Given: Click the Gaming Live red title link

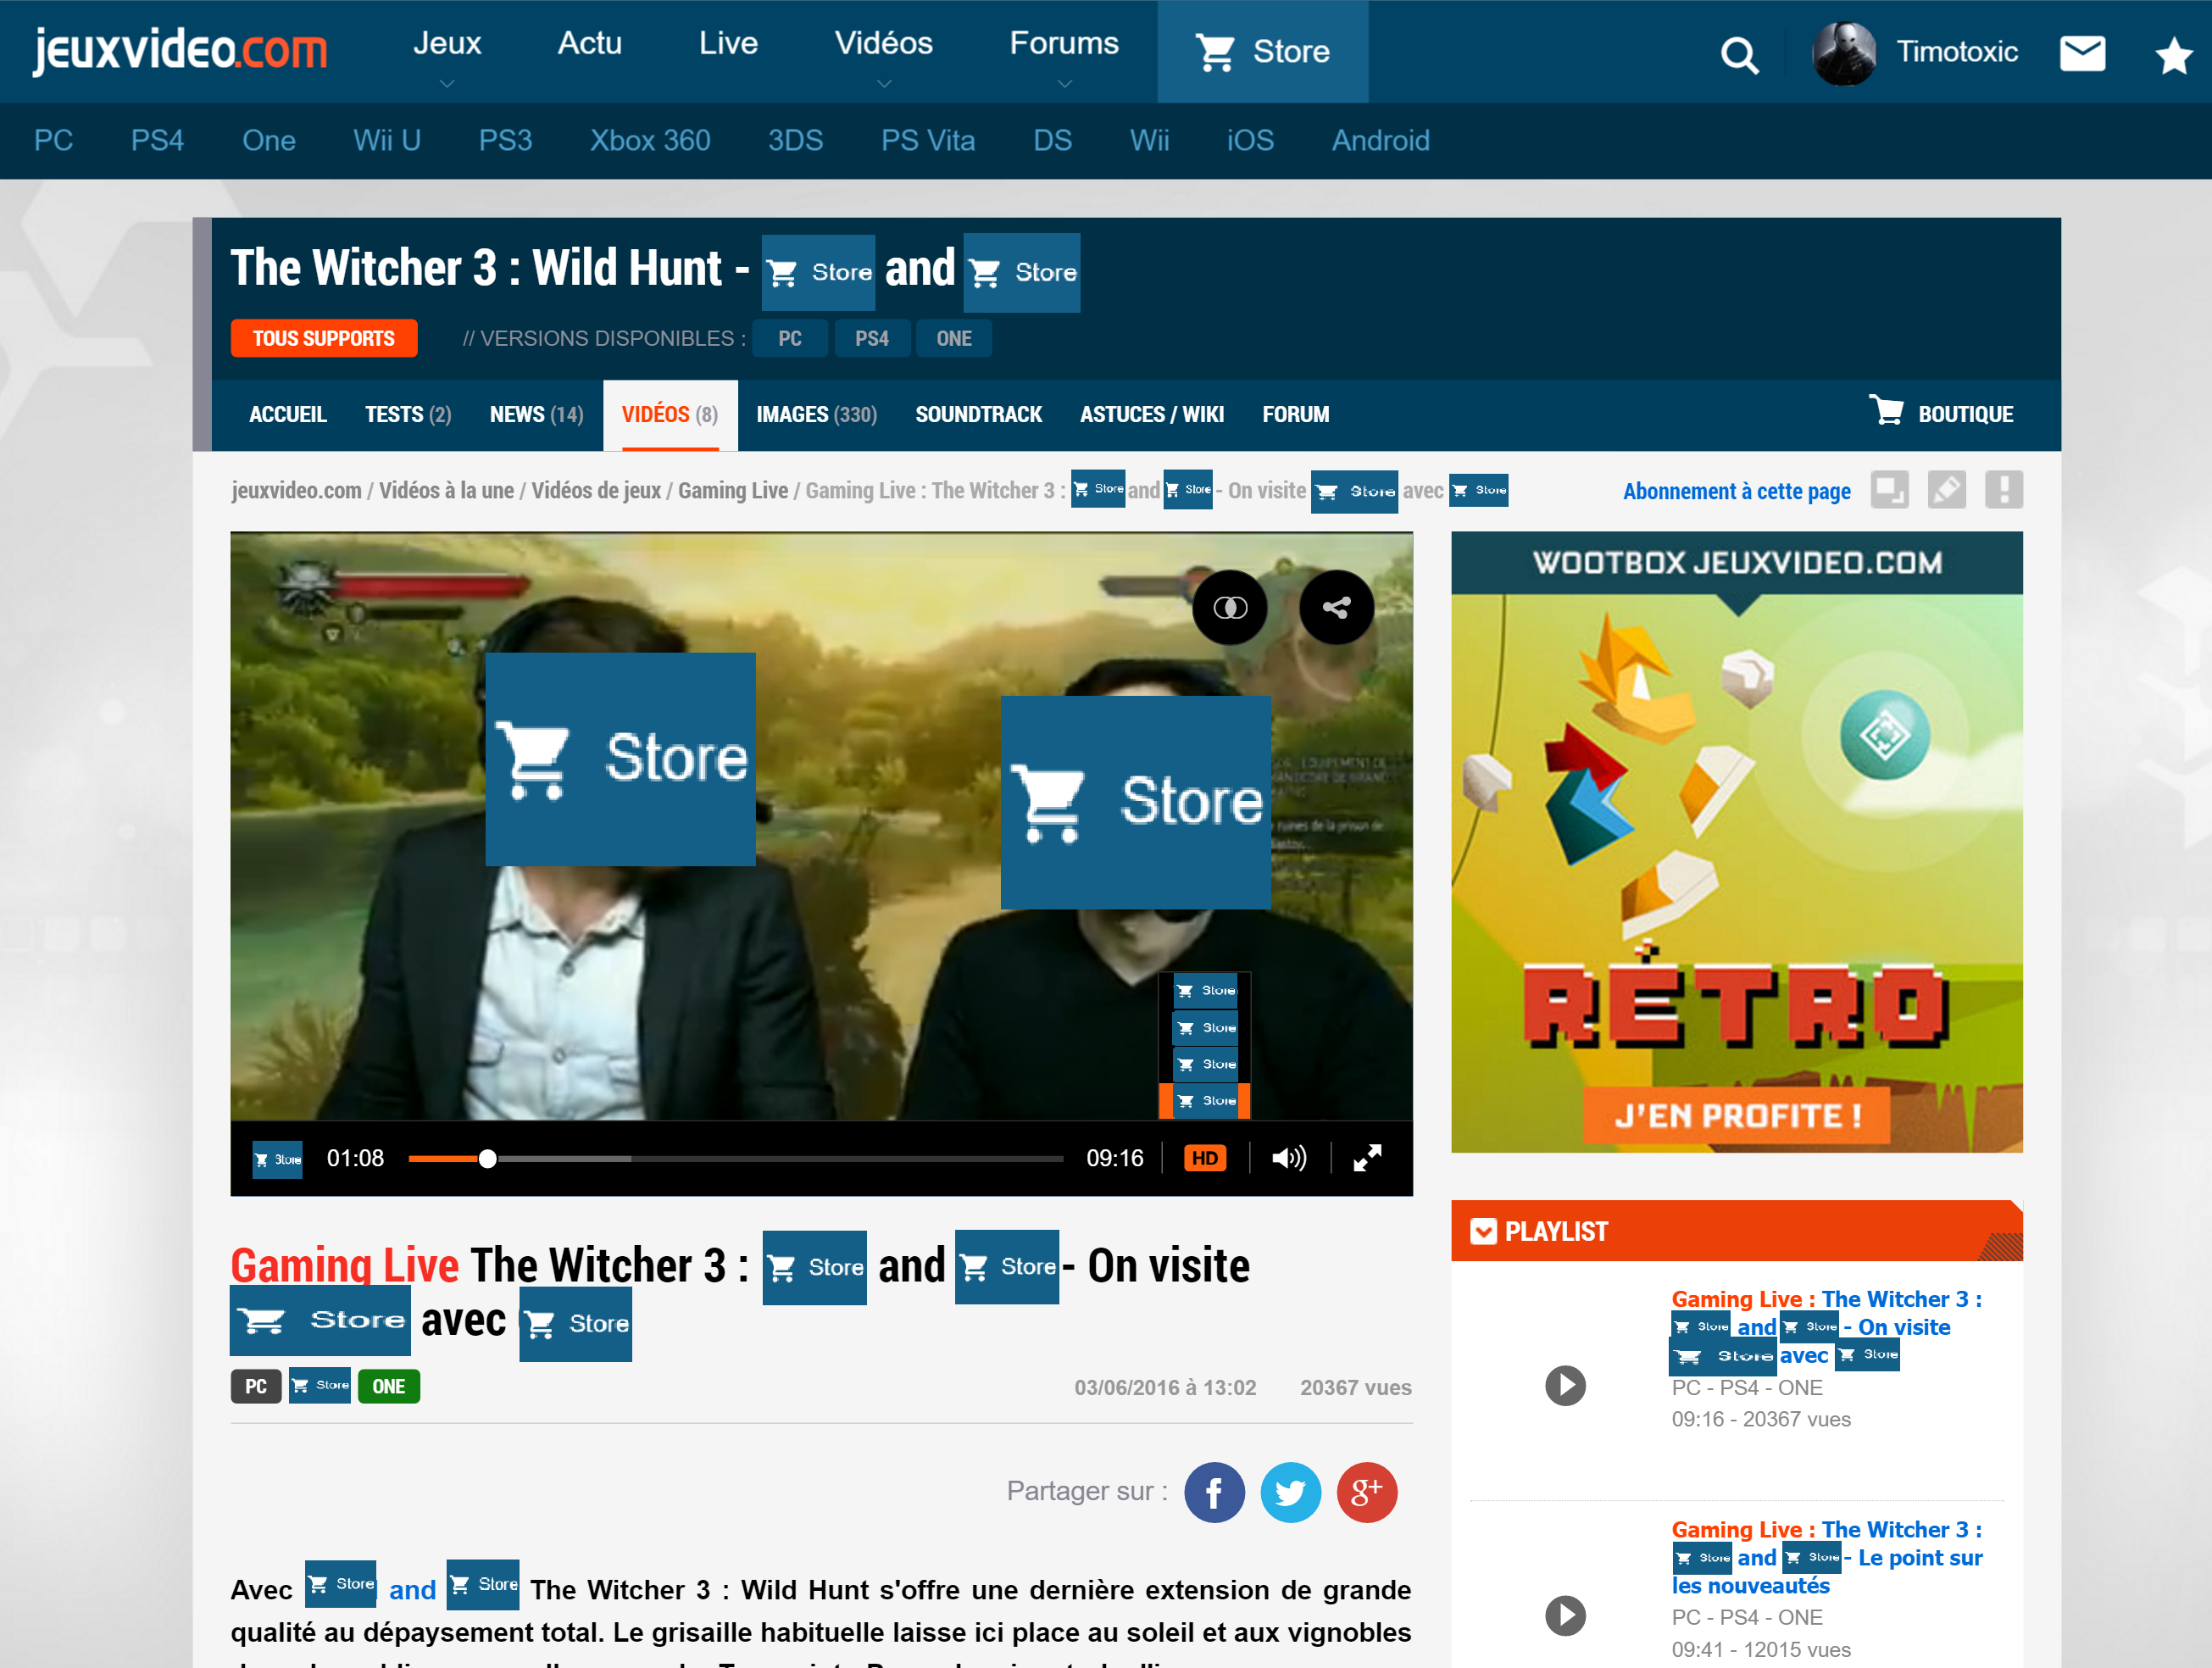Looking at the screenshot, I should pyautogui.click(x=344, y=1265).
